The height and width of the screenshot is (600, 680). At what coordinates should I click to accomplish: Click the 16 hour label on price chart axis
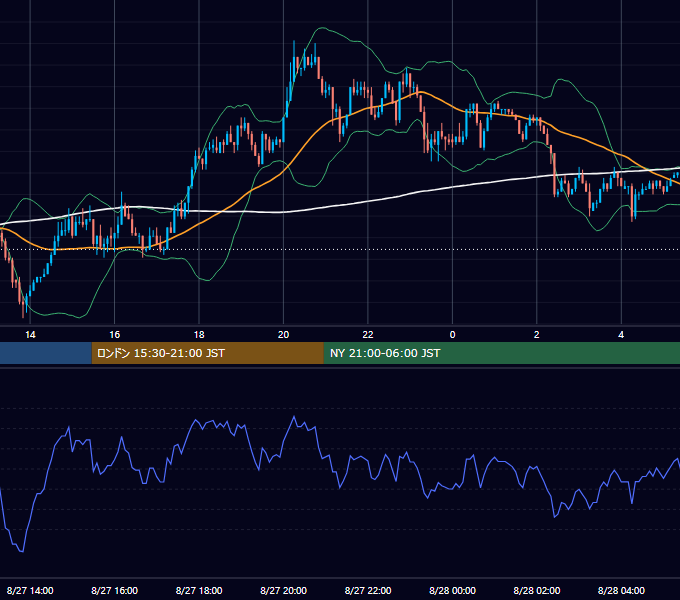114,335
